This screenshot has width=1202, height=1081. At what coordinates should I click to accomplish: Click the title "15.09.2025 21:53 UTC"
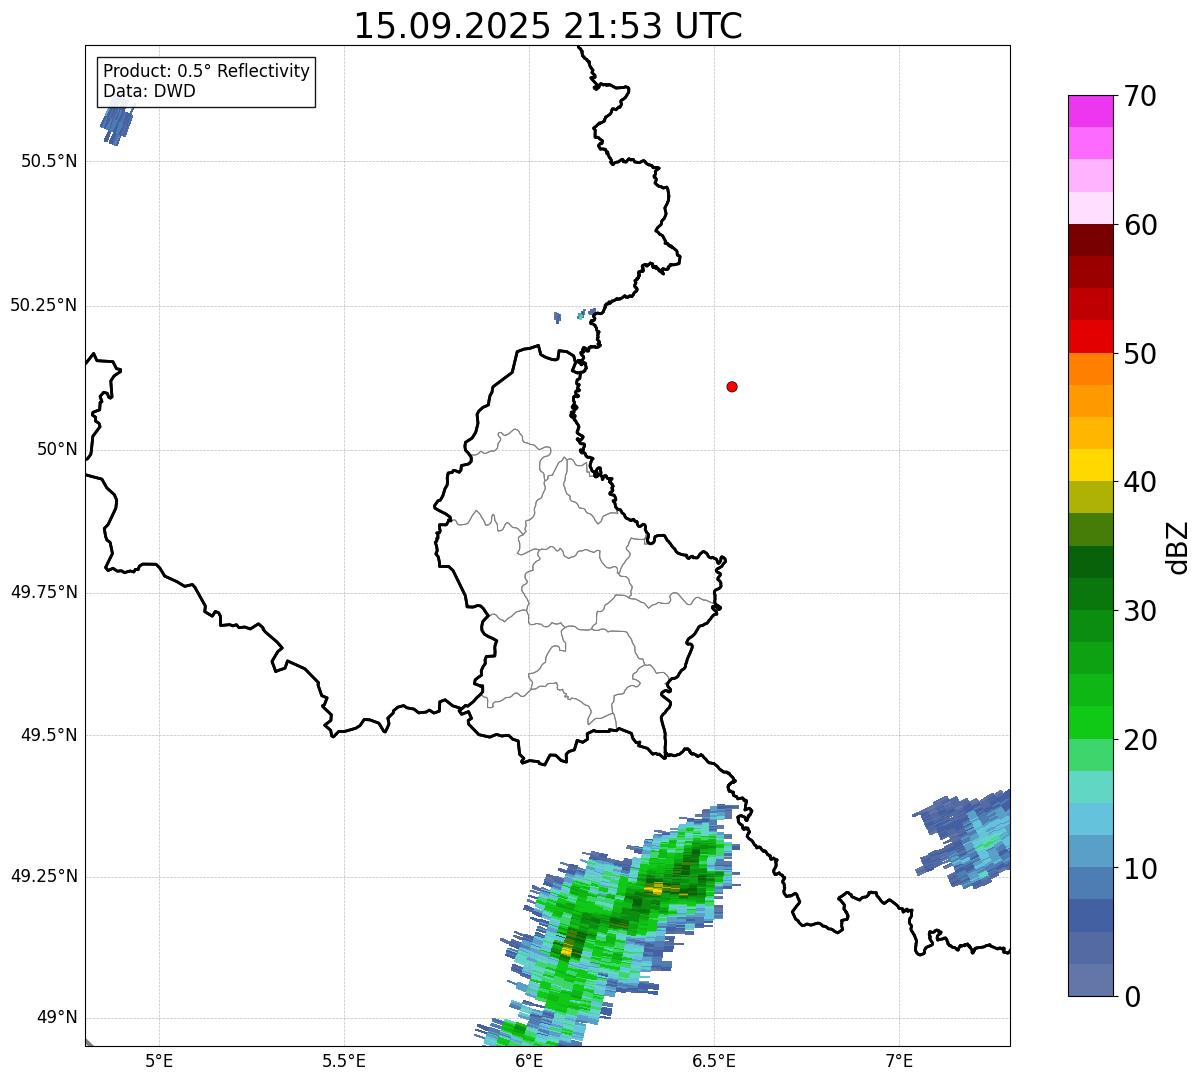point(548,26)
